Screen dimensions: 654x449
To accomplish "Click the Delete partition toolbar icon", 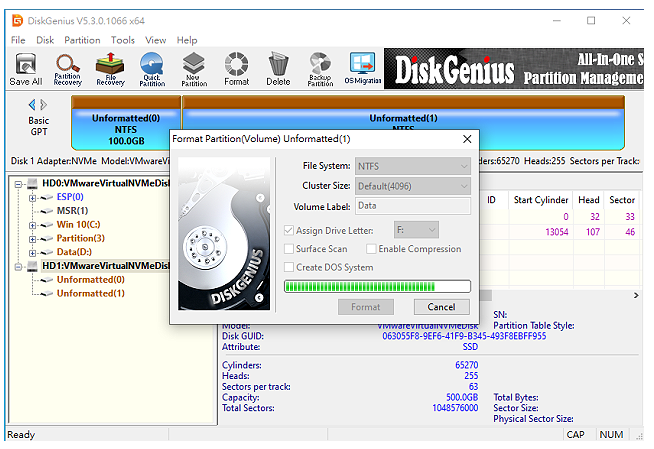I will [278, 69].
